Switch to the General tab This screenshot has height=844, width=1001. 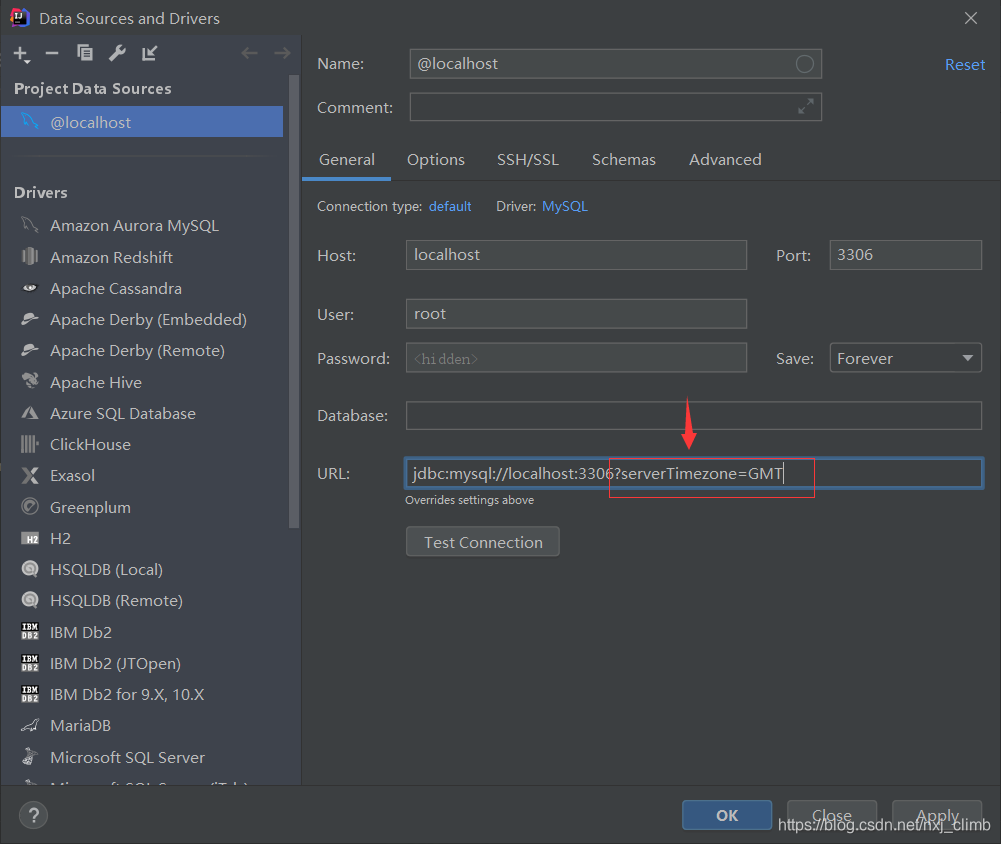347,160
